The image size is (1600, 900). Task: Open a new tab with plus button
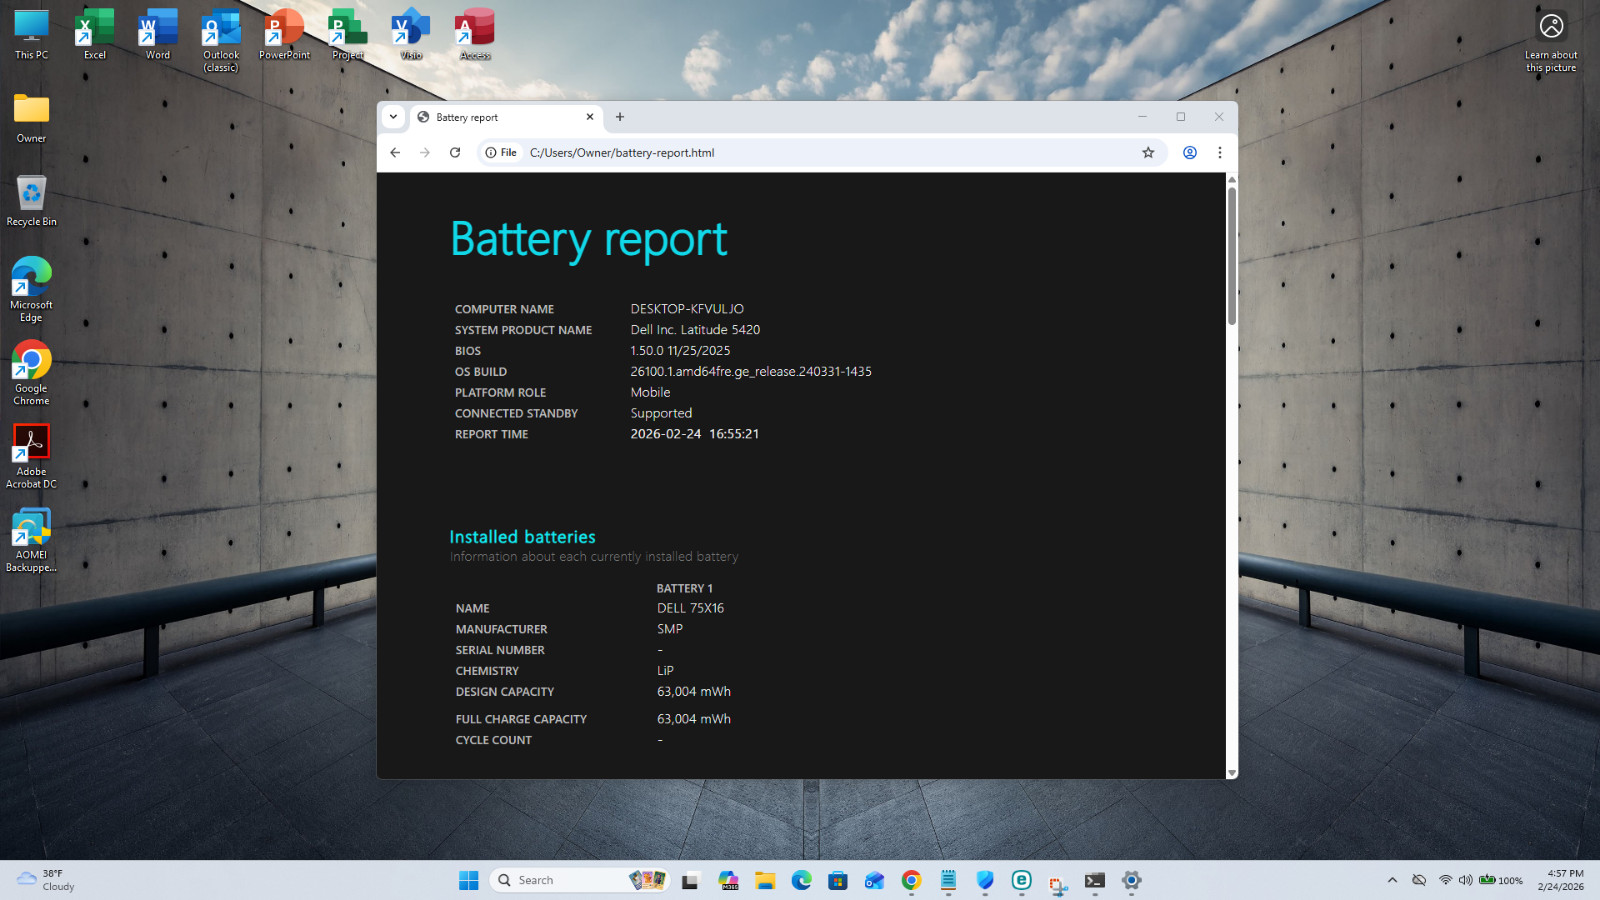pyautogui.click(x=620, y=117)
